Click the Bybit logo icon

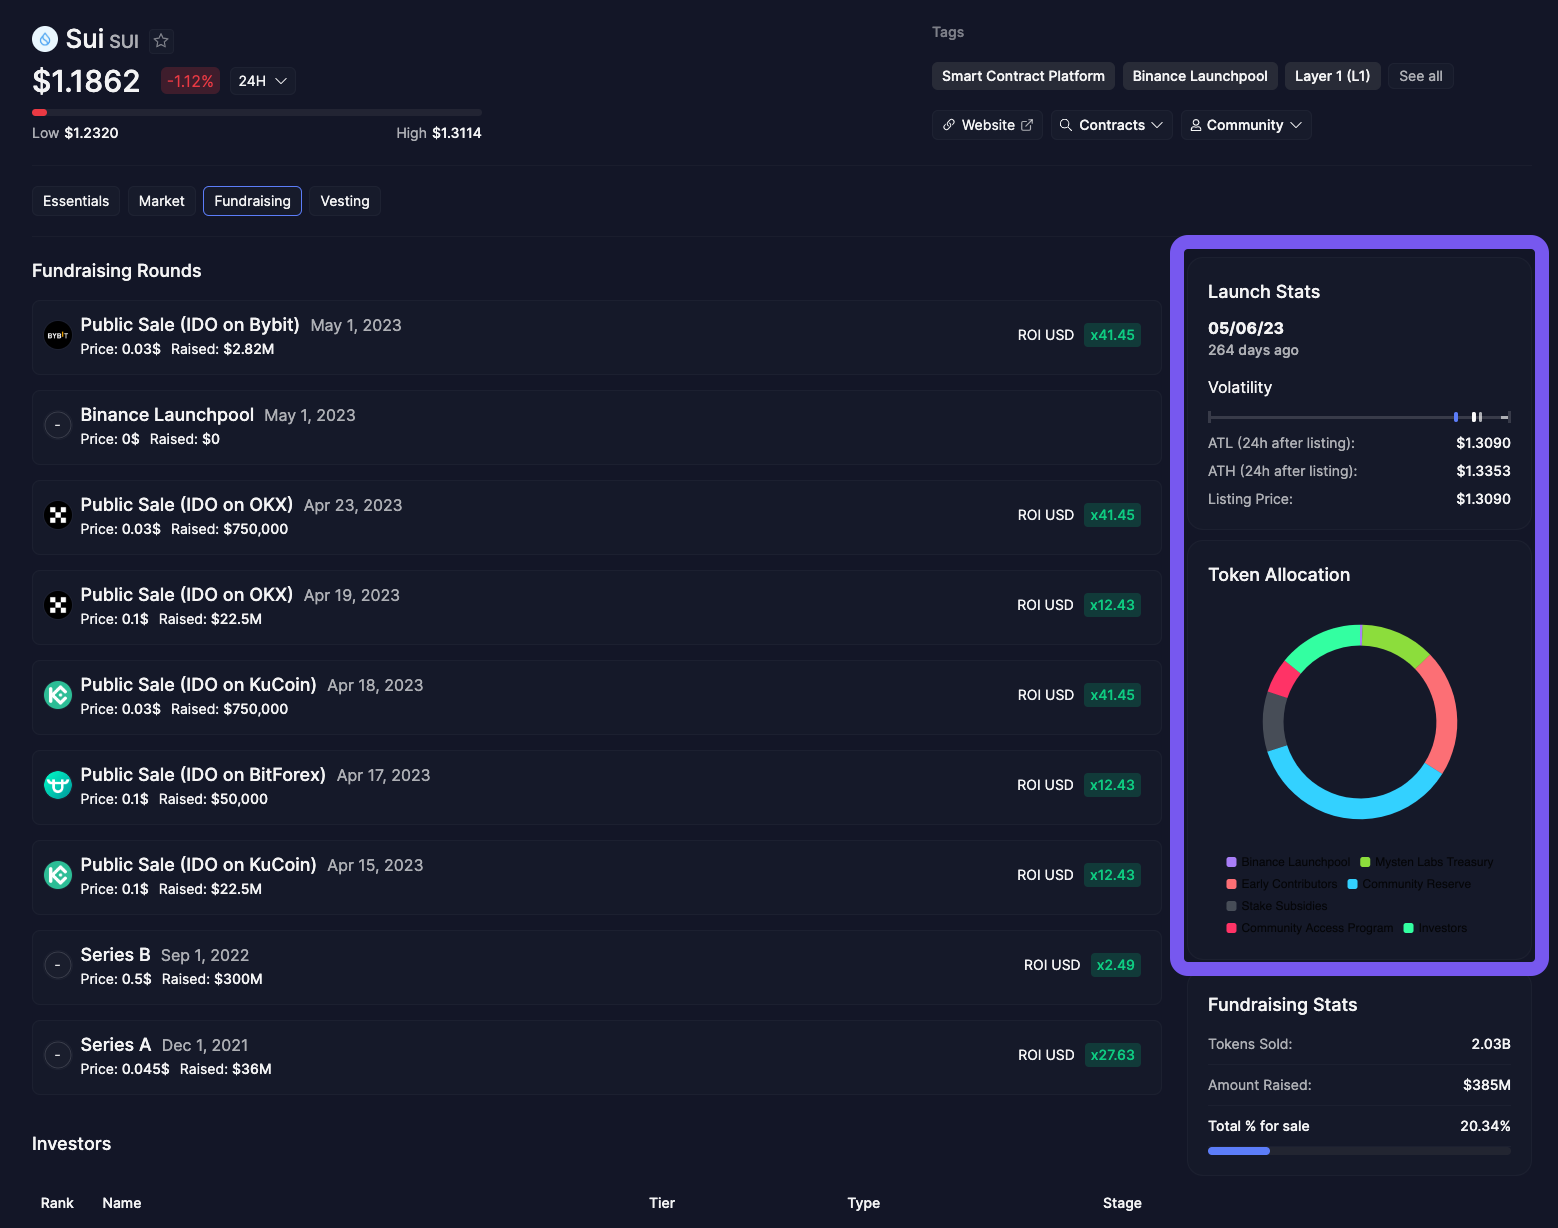pyautogui.click(x=58, y=335)
